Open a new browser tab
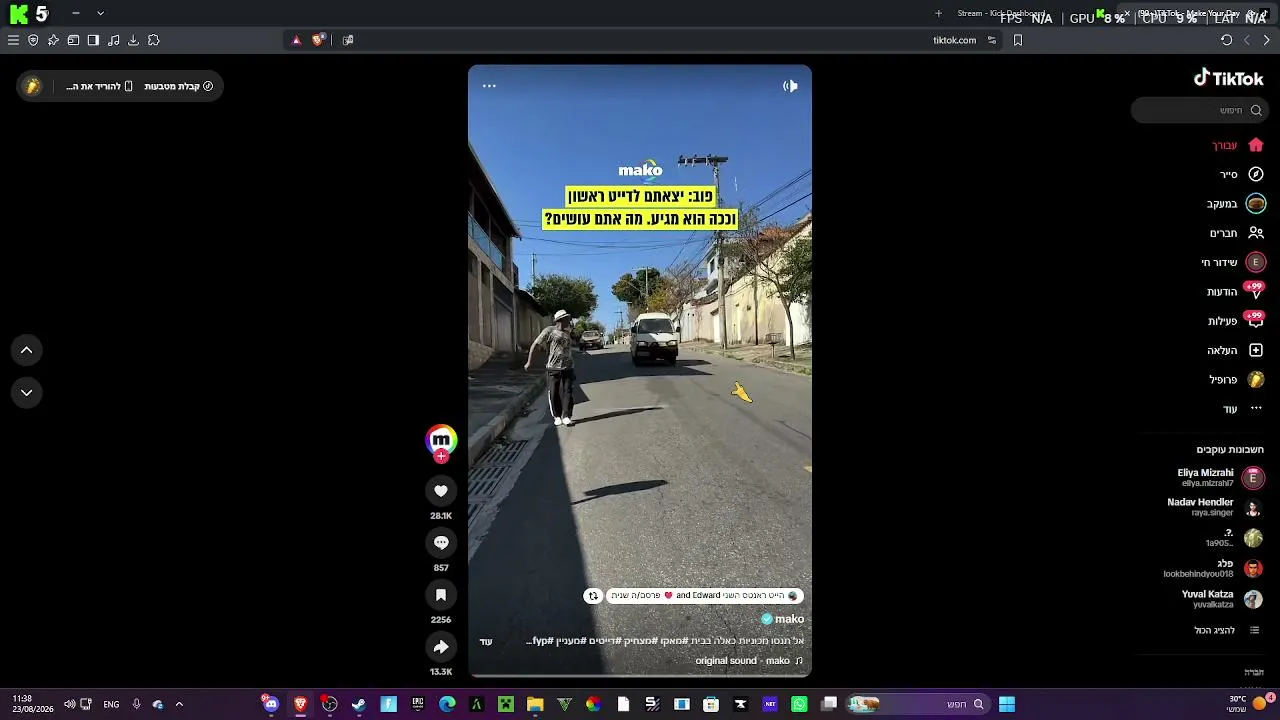 (x=938, y=13)
